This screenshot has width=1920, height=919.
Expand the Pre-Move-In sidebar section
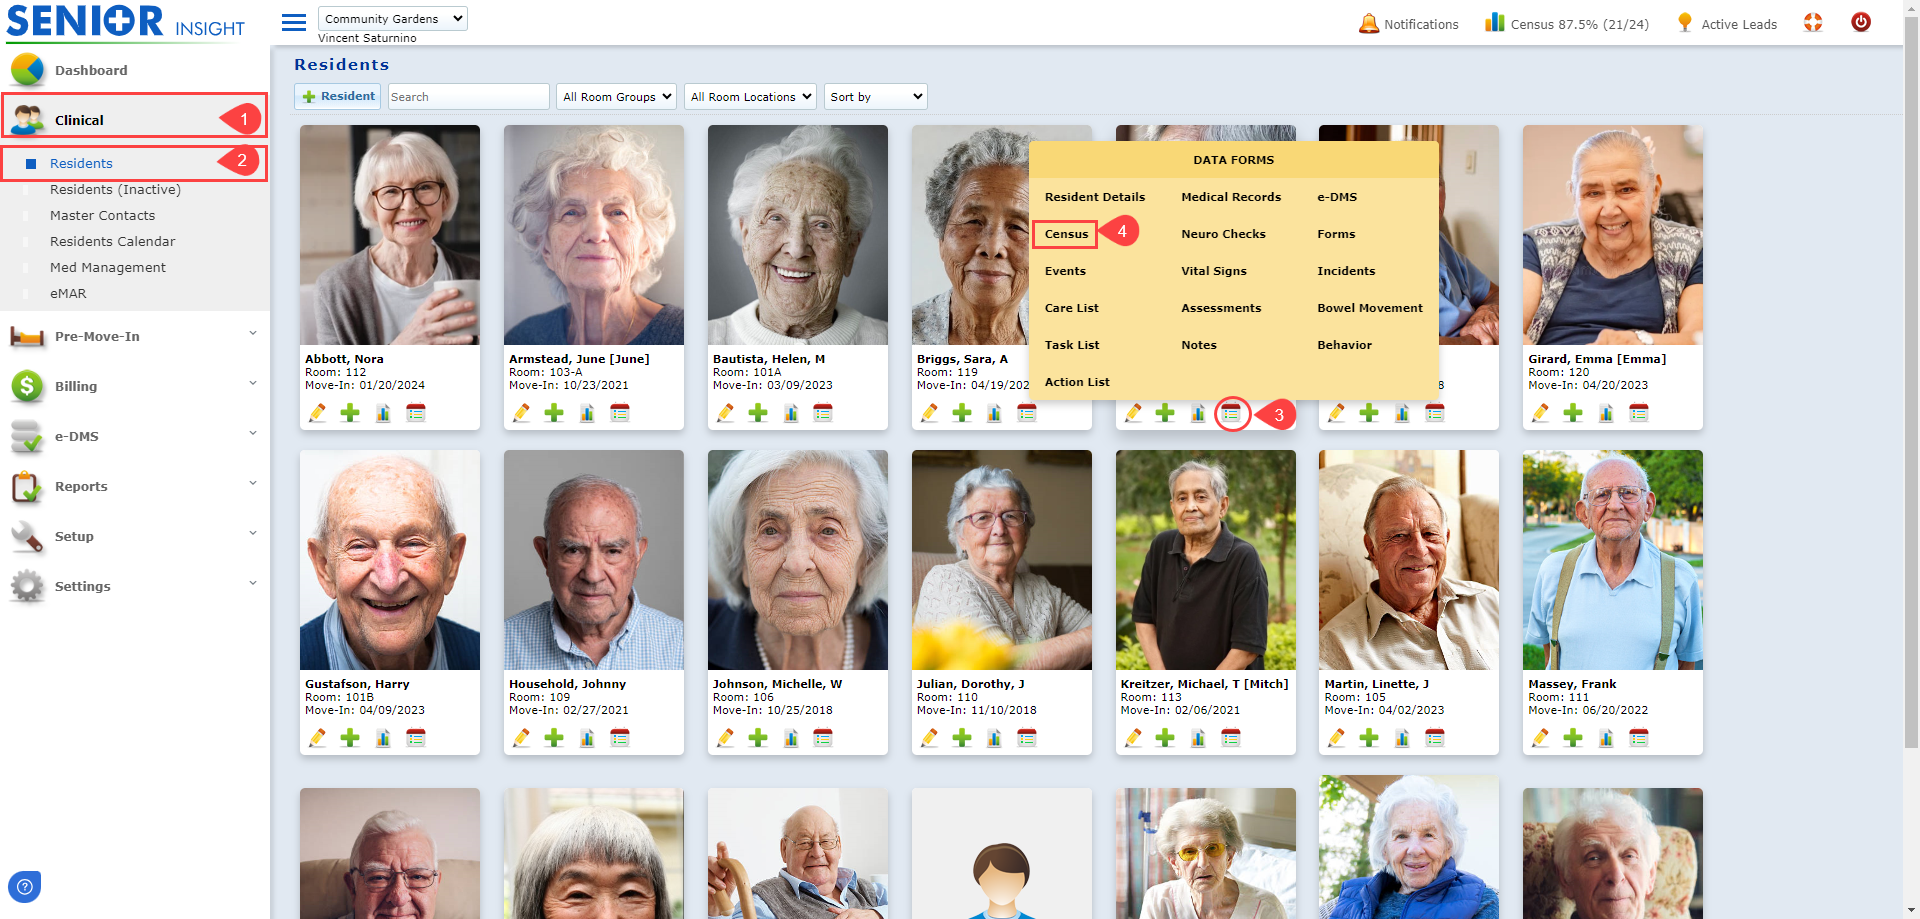coord(134,336)
